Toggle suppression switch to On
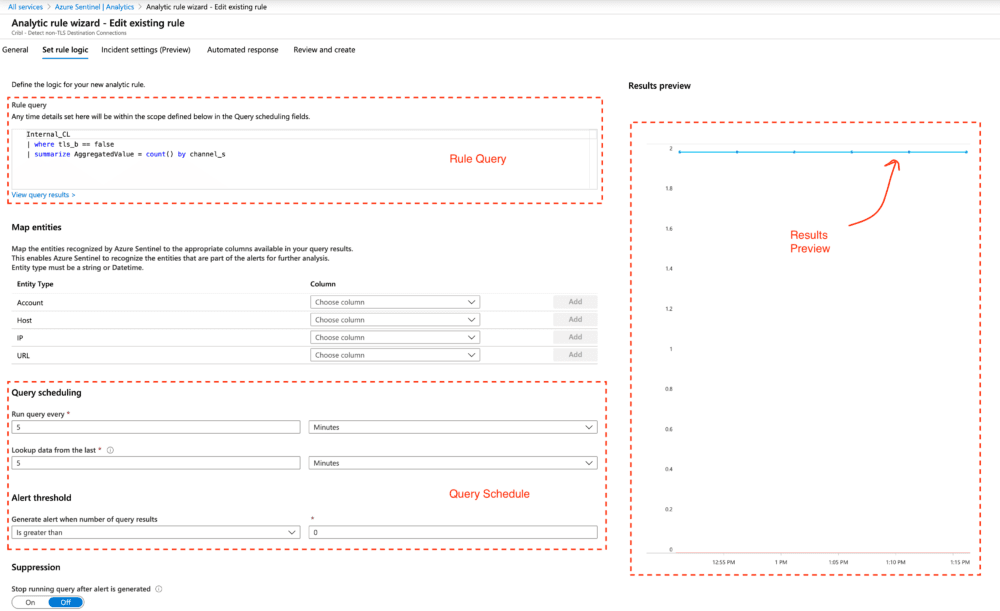The image size is (1000, 611). click(30, 602)
